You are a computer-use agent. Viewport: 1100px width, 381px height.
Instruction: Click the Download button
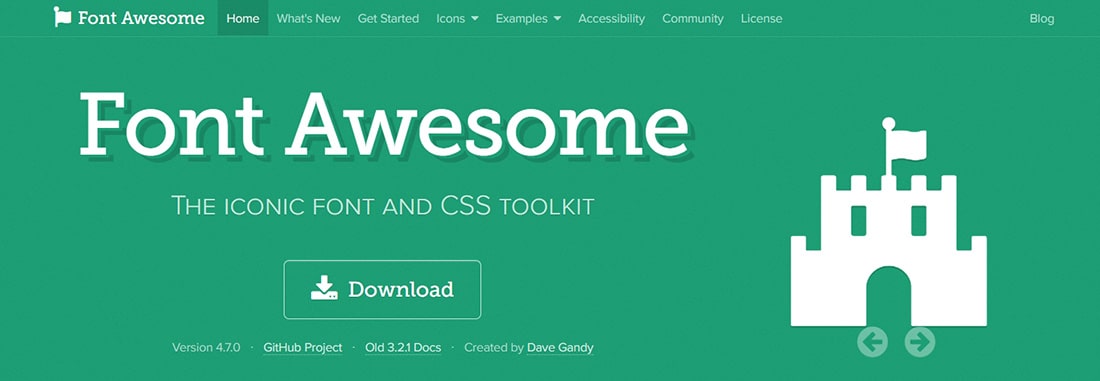click(382, 289)
